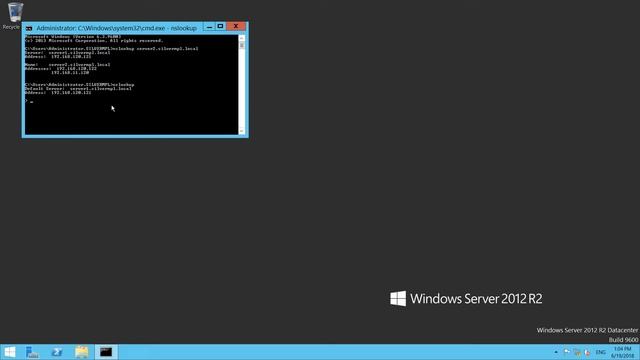Open the cmd window system menu icon
Screen dimensions: 640x360
click(29, 28)
